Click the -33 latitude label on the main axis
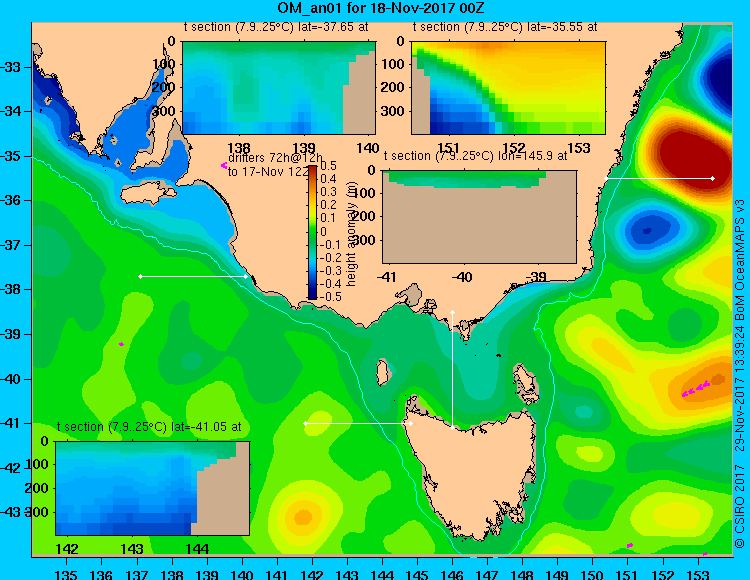This screenshot has height=580, width=750. (x=11, y=67)
